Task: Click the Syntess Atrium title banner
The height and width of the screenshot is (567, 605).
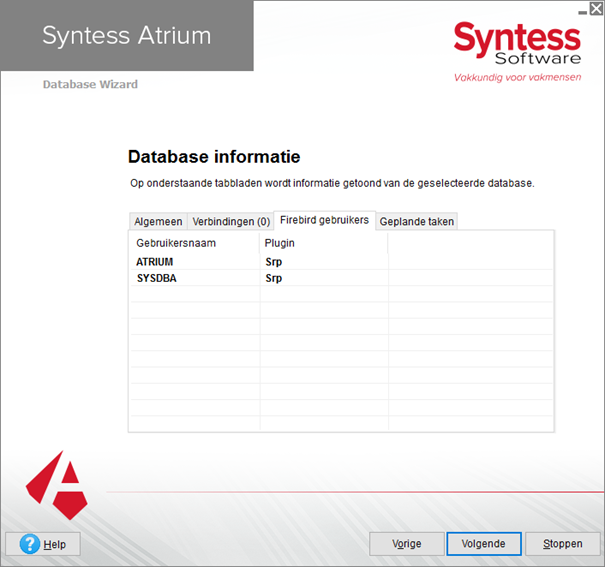Action: 127,35
